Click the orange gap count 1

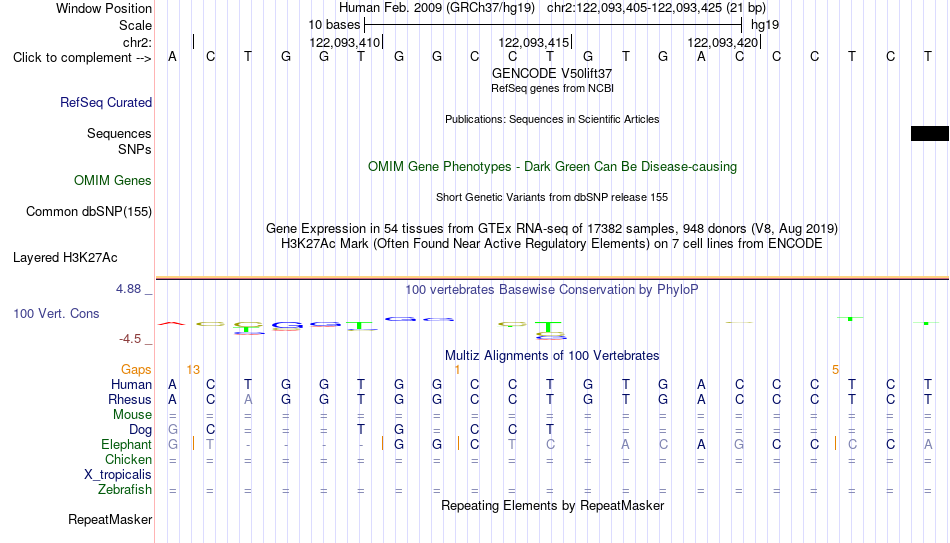457,370
